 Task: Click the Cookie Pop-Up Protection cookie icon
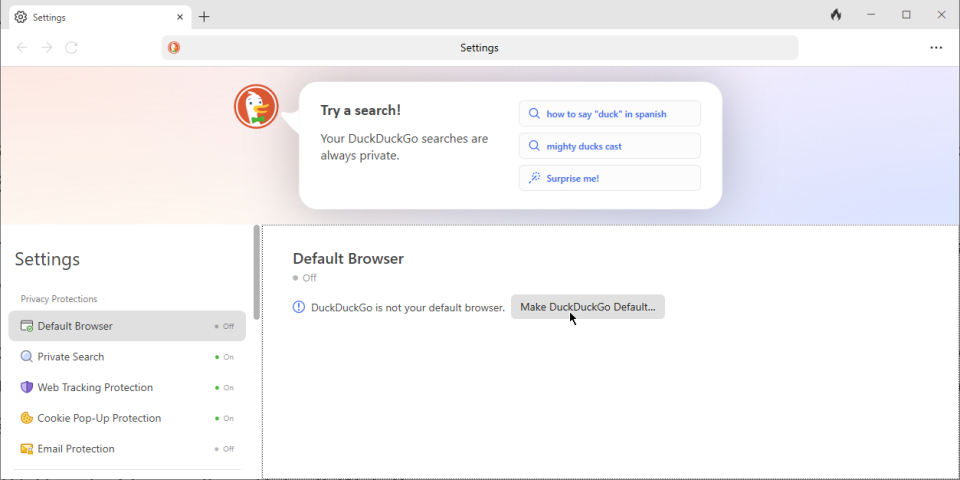click(x=27, y=418)
